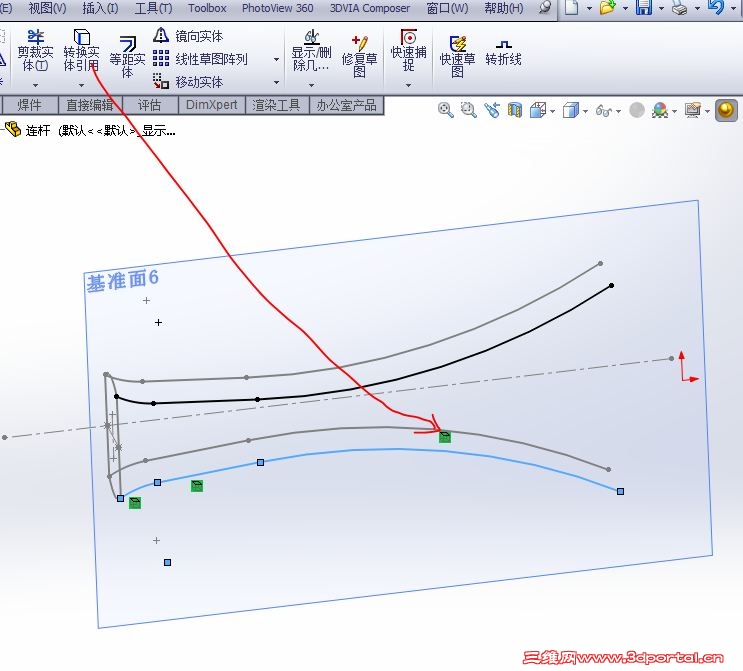Viewport: 743px width, 671px height.
Task: Expand dropdown arrow next to Save icon
Action: (x=661, y=9)
